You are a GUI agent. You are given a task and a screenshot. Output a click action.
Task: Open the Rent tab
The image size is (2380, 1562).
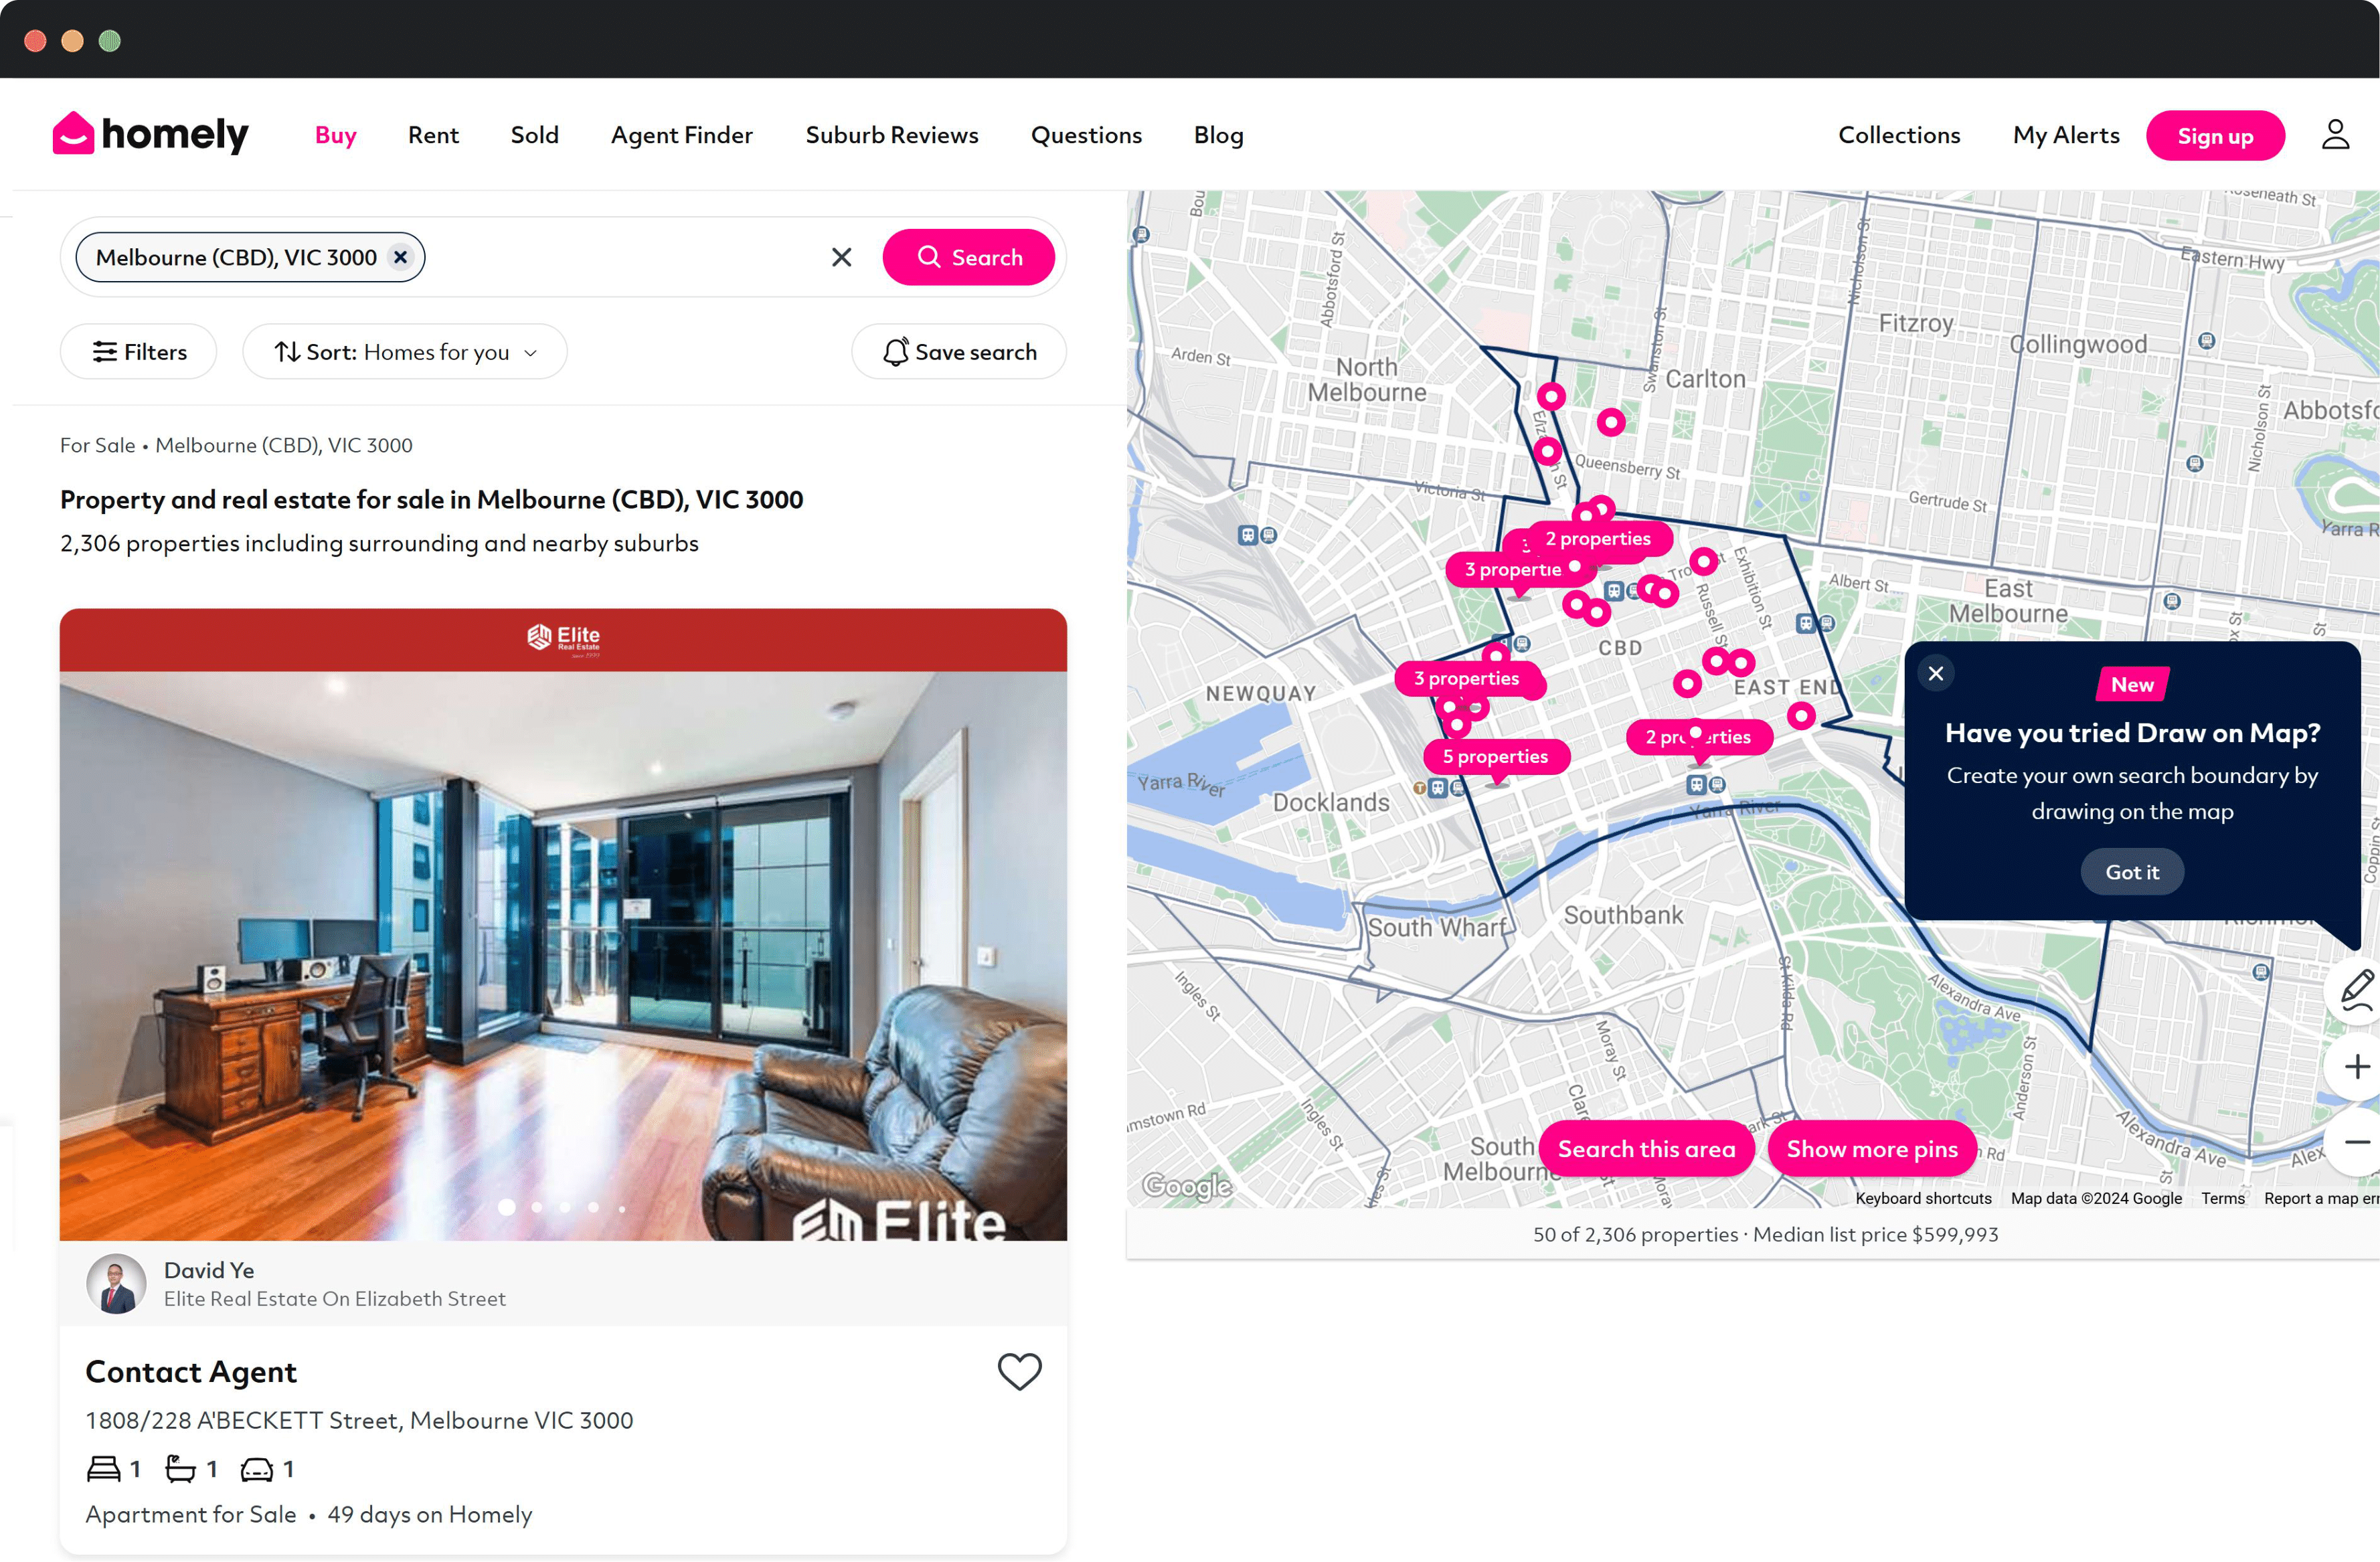[x=432, y=135]
